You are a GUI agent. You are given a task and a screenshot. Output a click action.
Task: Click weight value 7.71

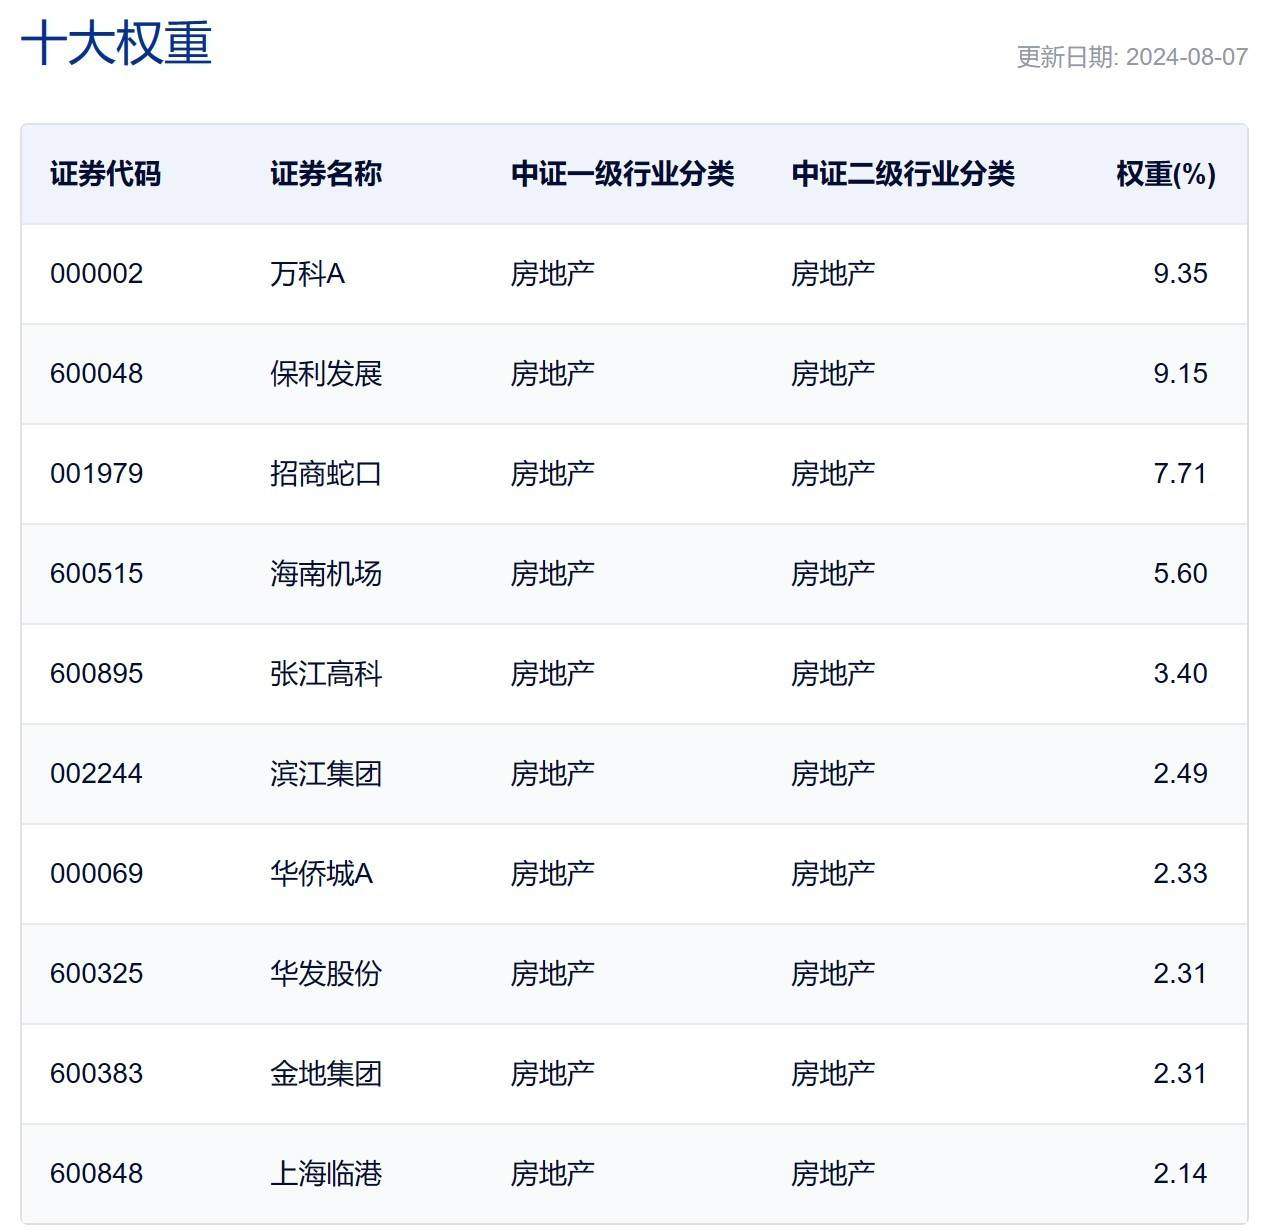(x=1180, y=474)
